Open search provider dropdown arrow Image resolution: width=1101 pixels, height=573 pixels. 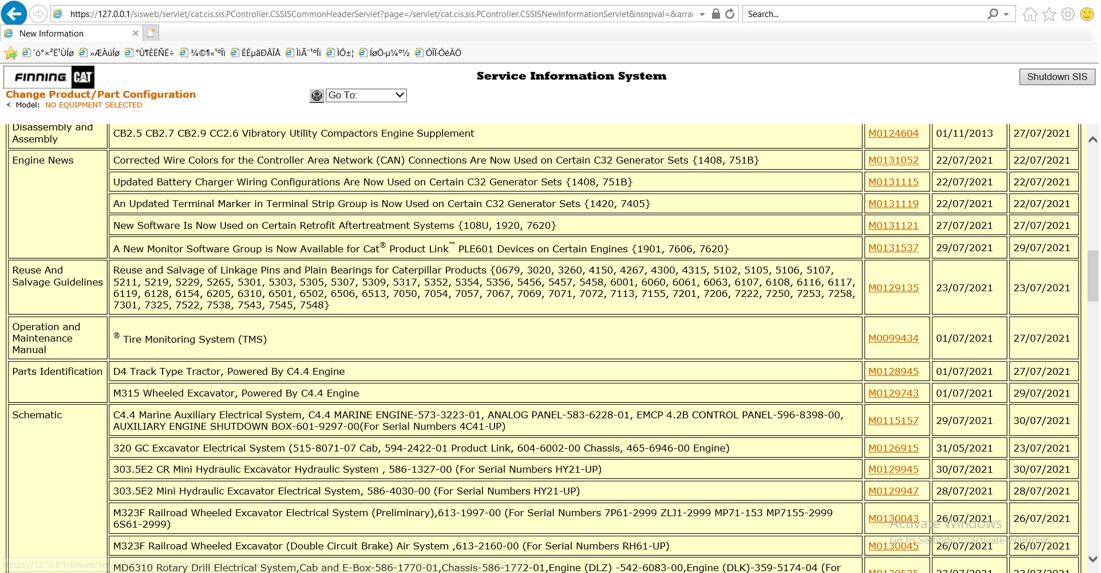(1007, 14)
